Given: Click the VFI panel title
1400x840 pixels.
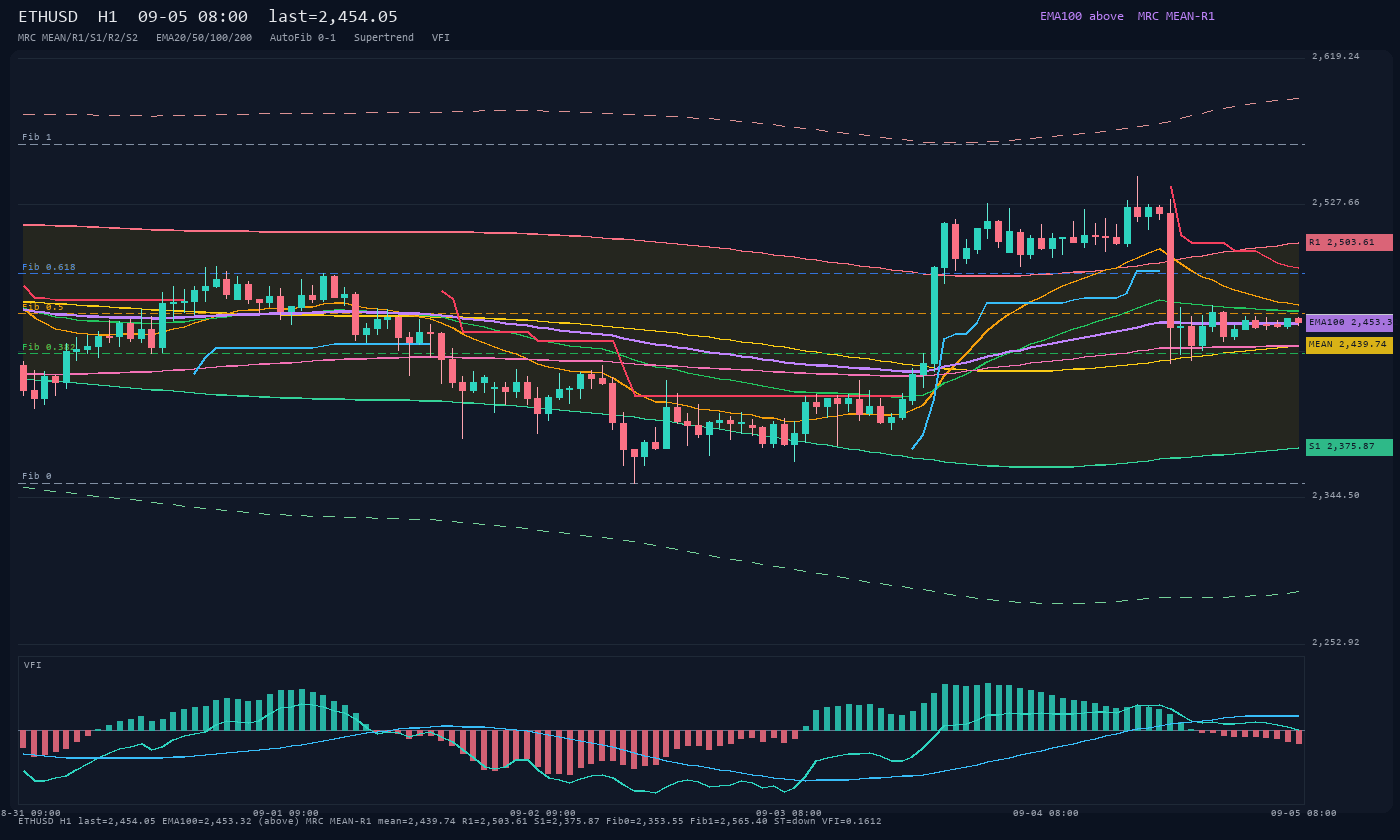Looking at the screenshot, I should click(33, 665).
